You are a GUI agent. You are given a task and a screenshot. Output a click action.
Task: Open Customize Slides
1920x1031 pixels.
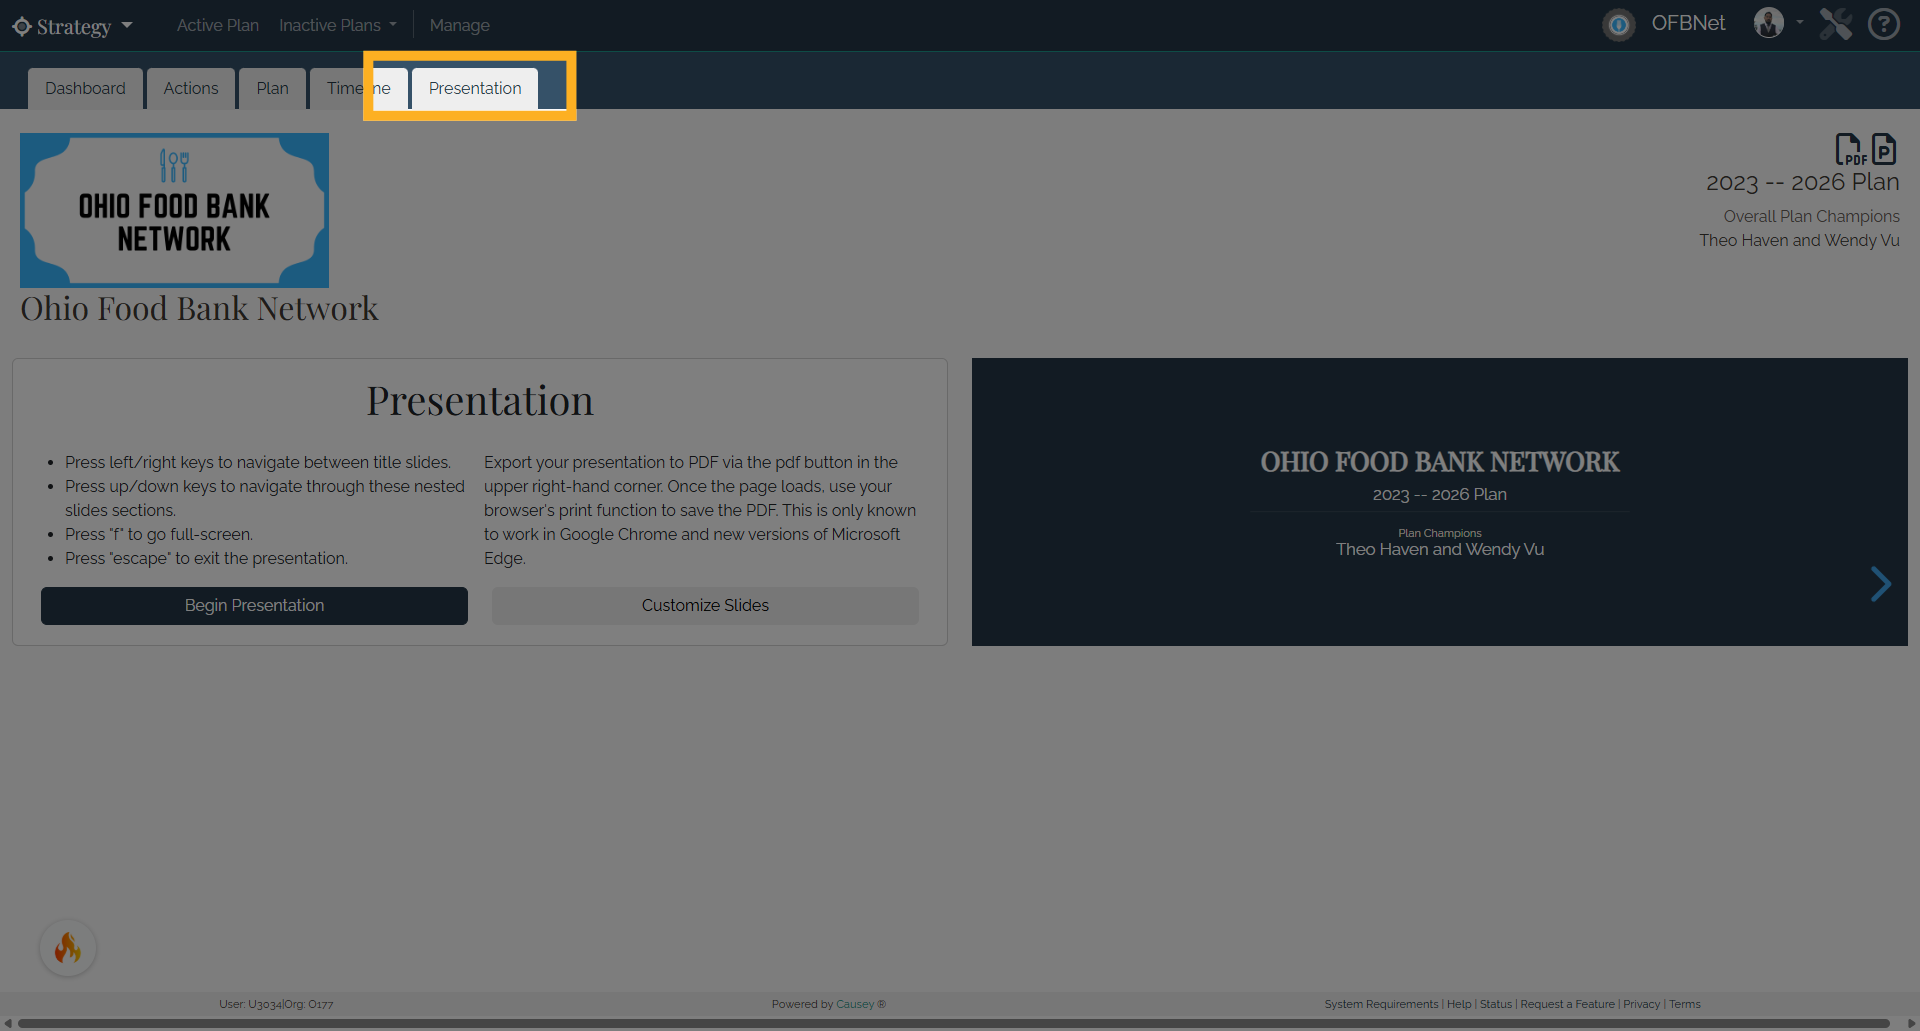pos(705,606)
